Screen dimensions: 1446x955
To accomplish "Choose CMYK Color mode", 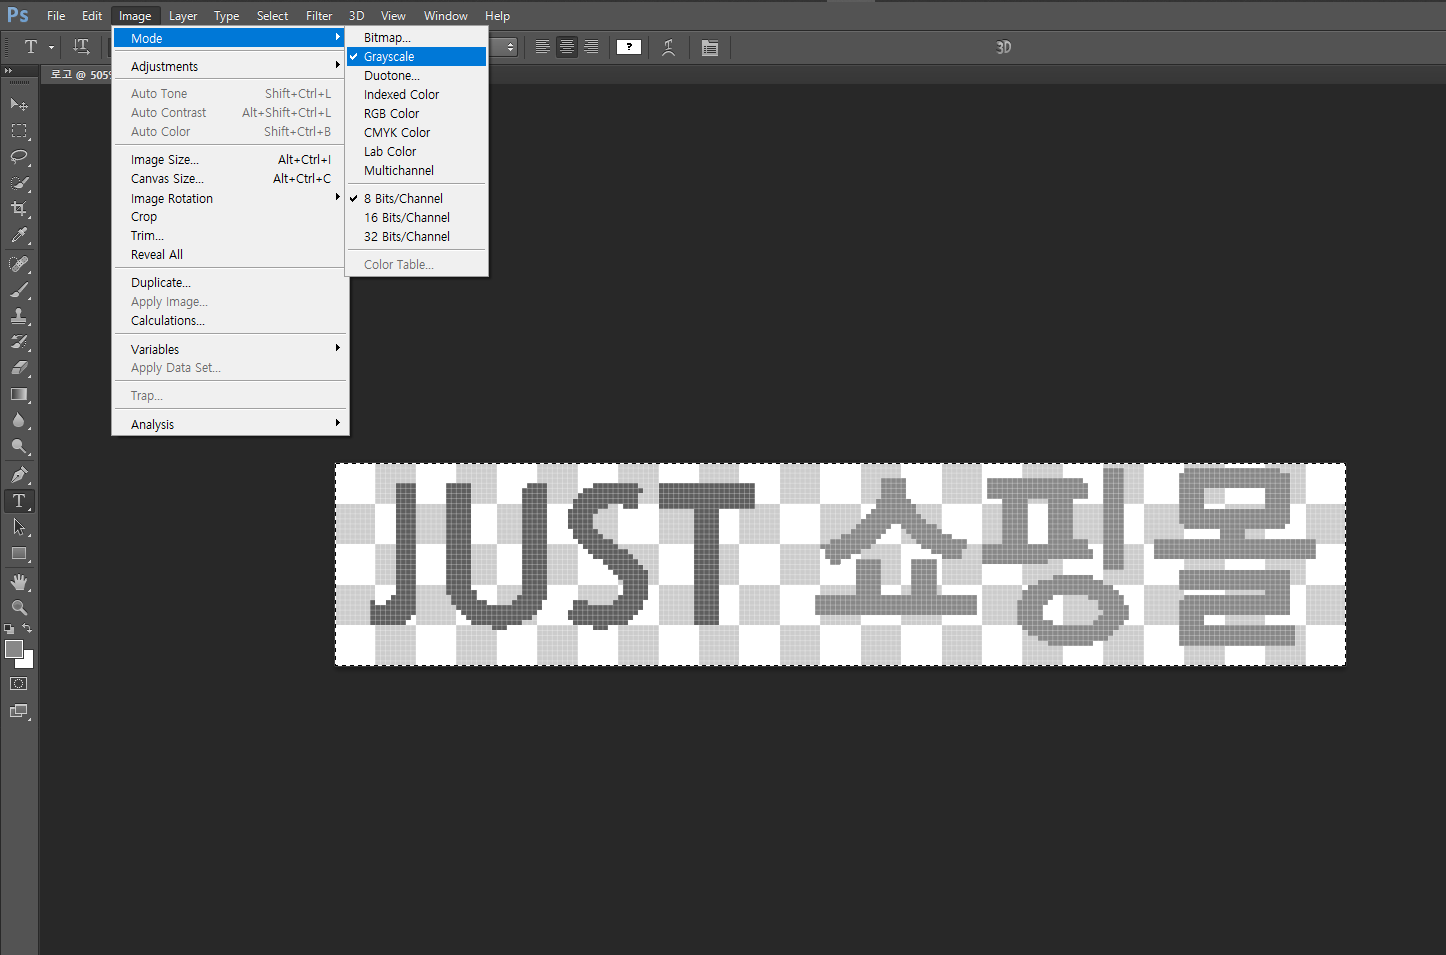I will coord(417,133).
